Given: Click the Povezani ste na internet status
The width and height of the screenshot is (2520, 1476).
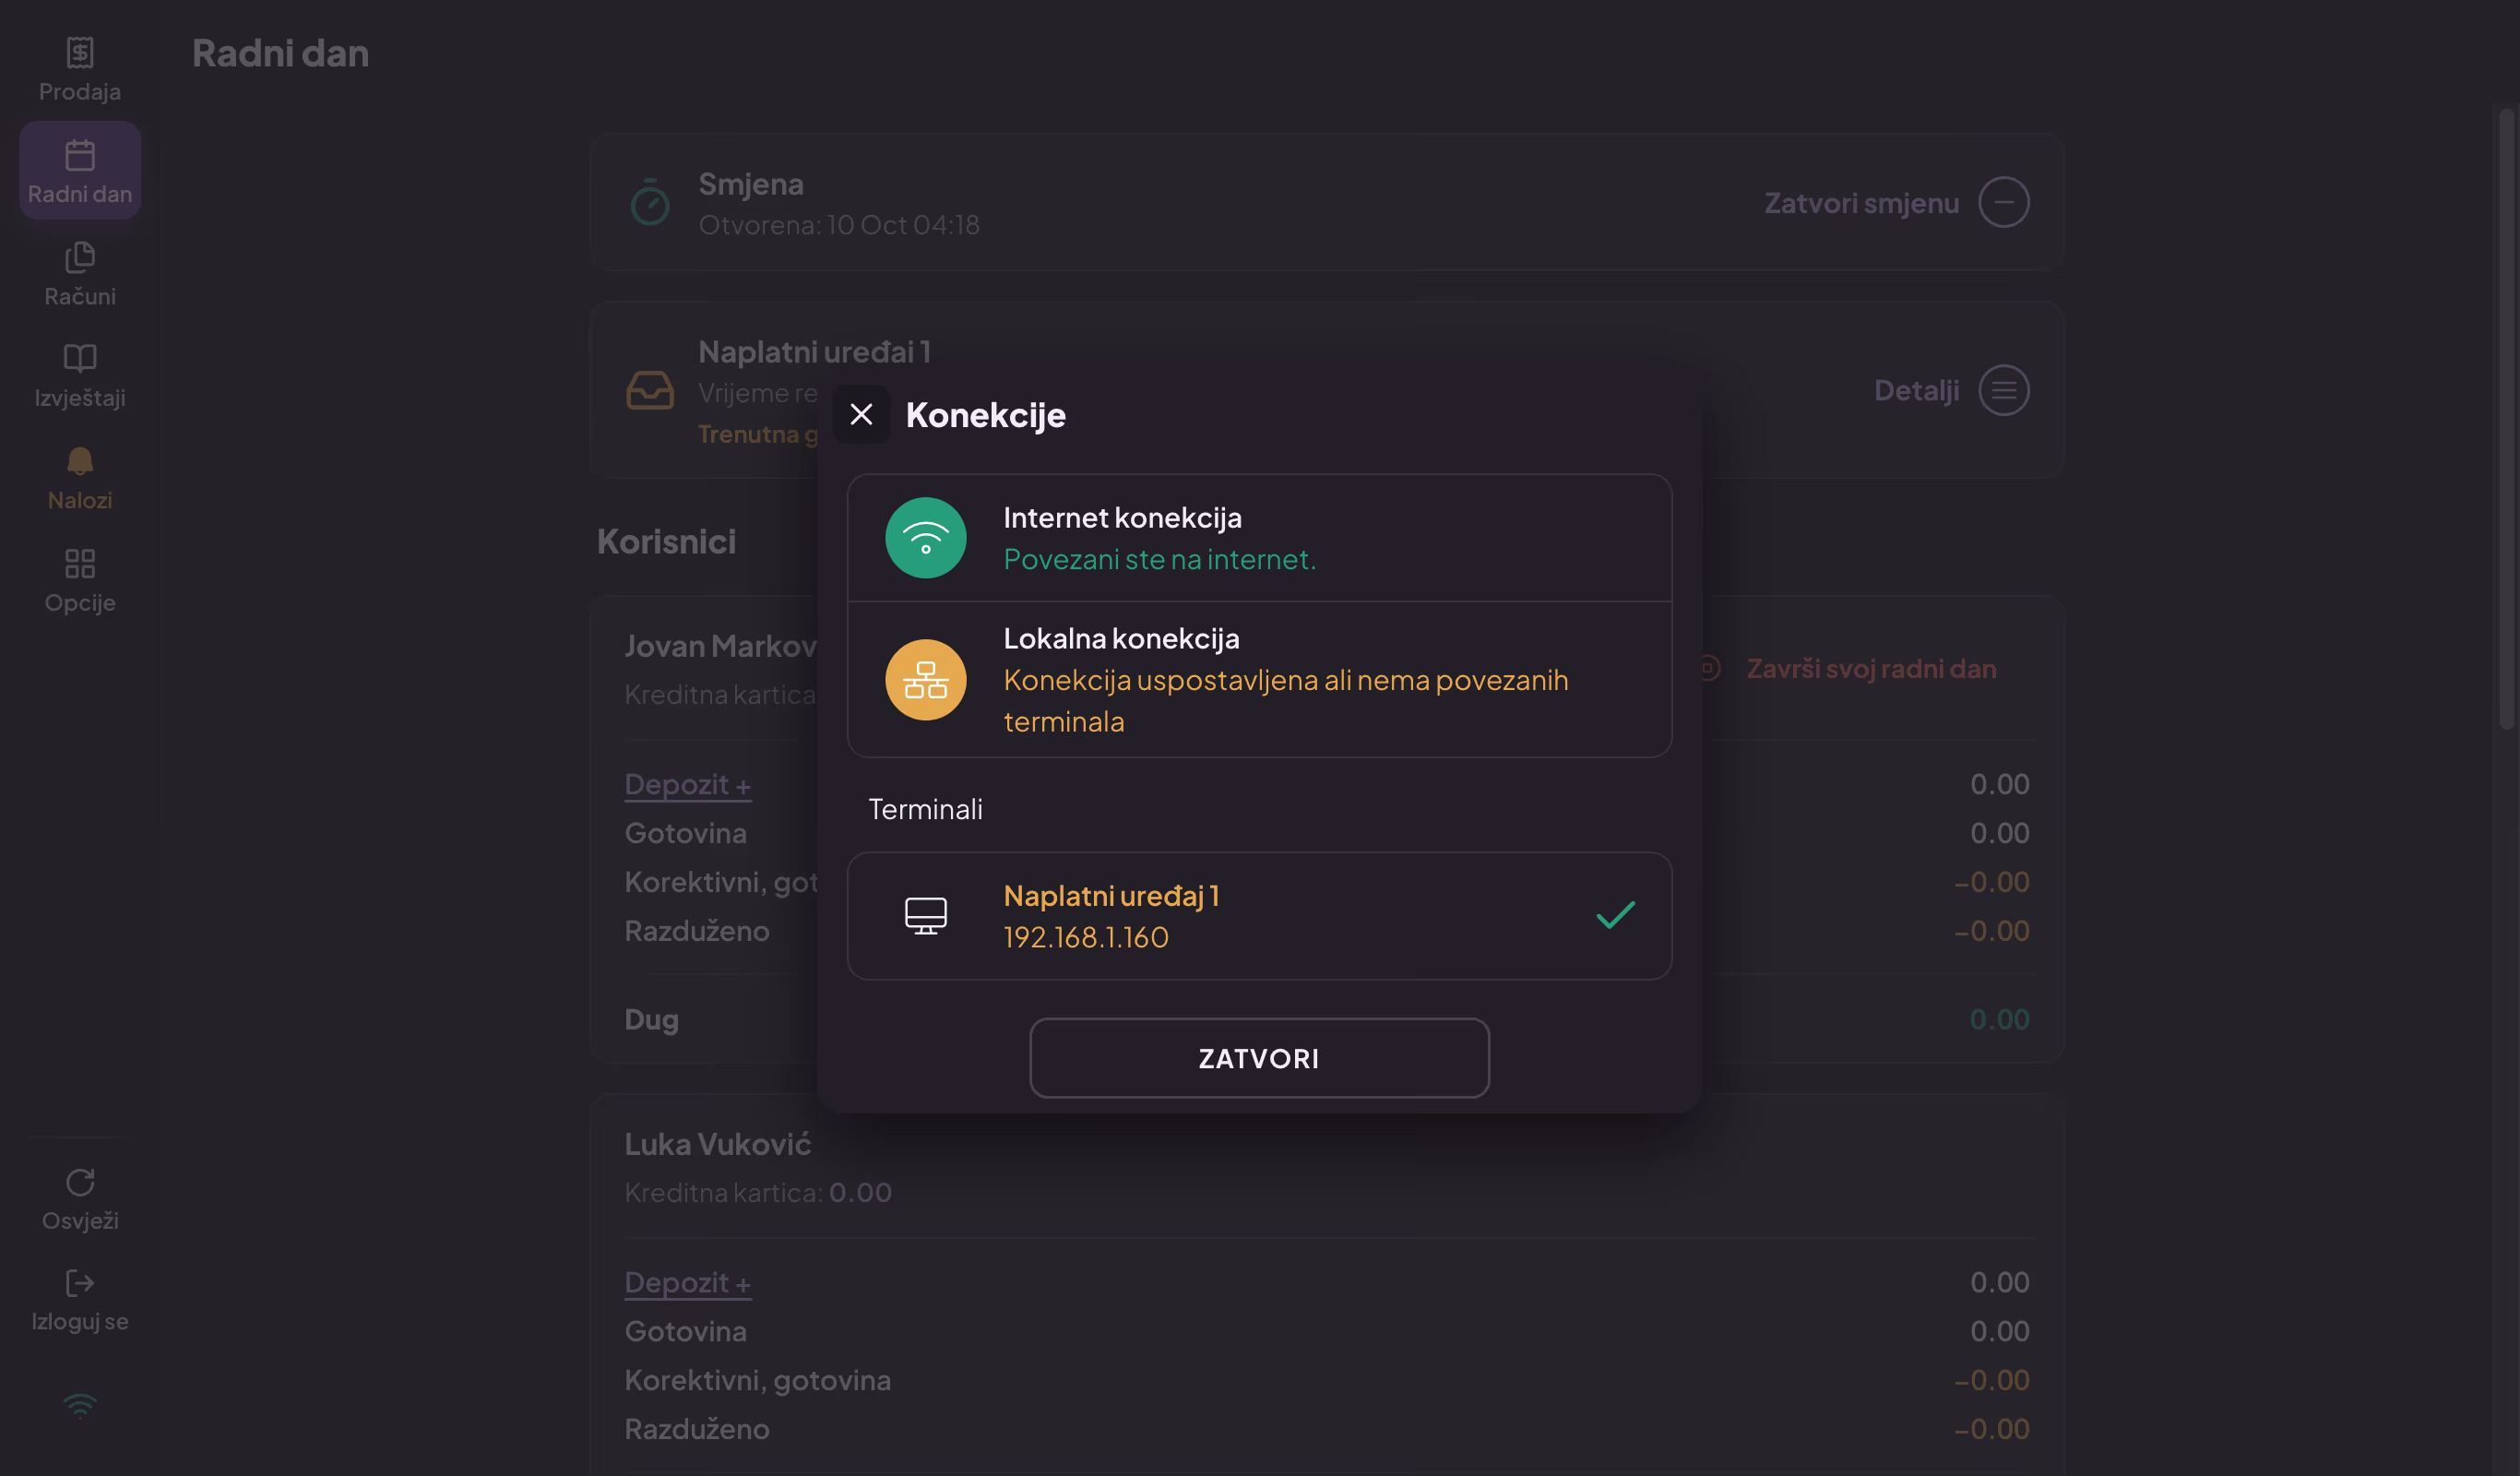Looking at the screenshot, I should 1159,559.
